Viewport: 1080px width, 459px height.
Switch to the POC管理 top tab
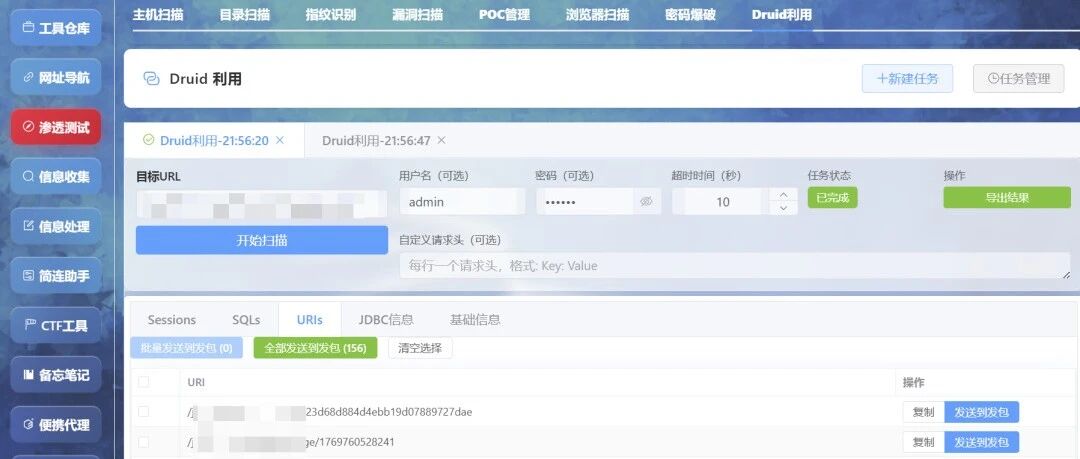[x=504, y=14]
